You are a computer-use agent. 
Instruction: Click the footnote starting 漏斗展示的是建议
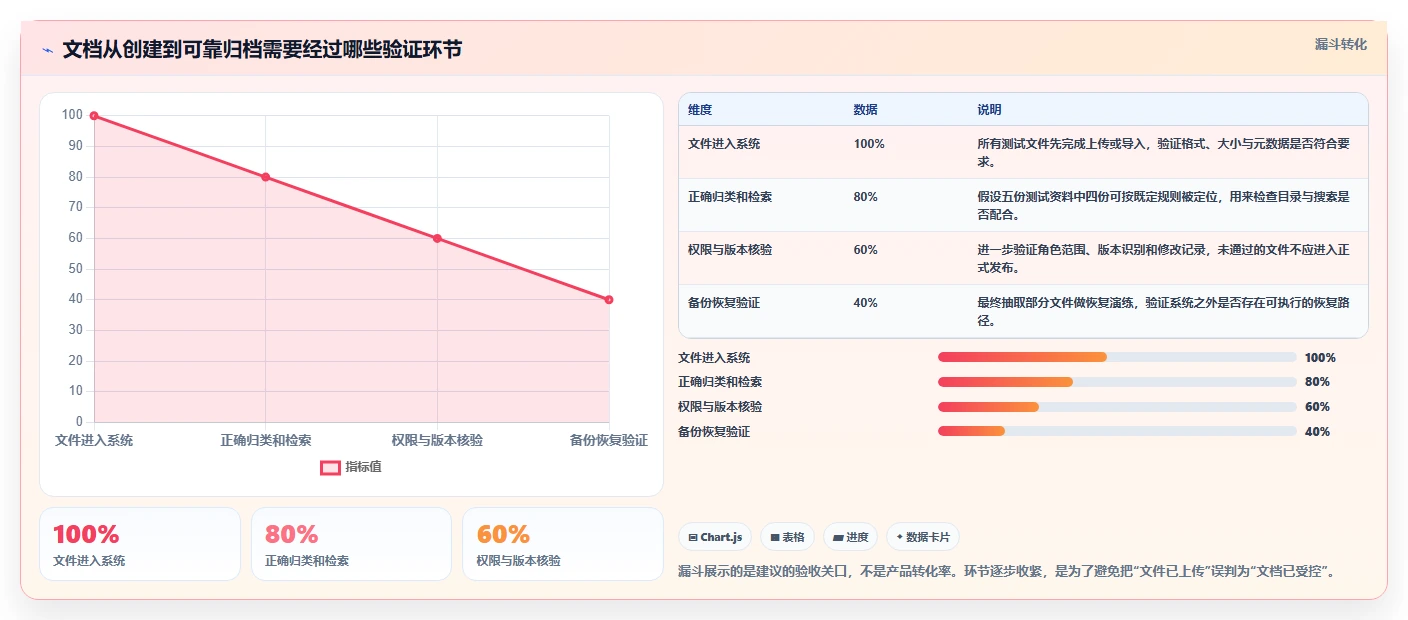(x=1007, y=571)
